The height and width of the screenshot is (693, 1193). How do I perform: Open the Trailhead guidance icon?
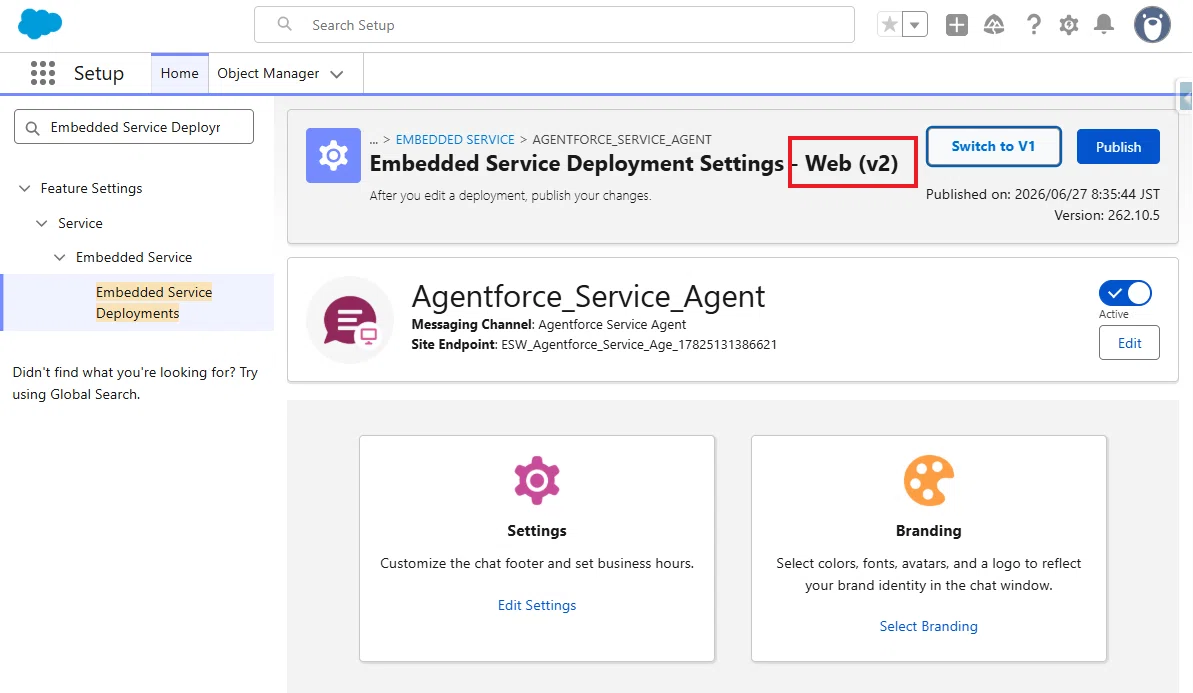pos(994,25)
